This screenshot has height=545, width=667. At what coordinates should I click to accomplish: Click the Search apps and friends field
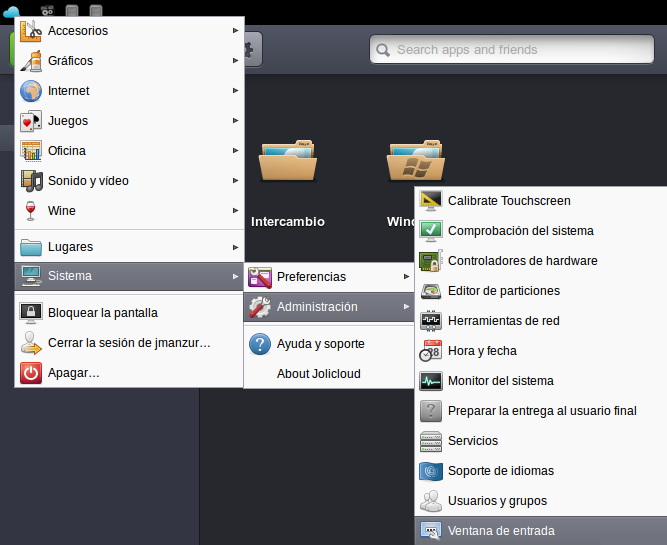(x=512, y=50)
